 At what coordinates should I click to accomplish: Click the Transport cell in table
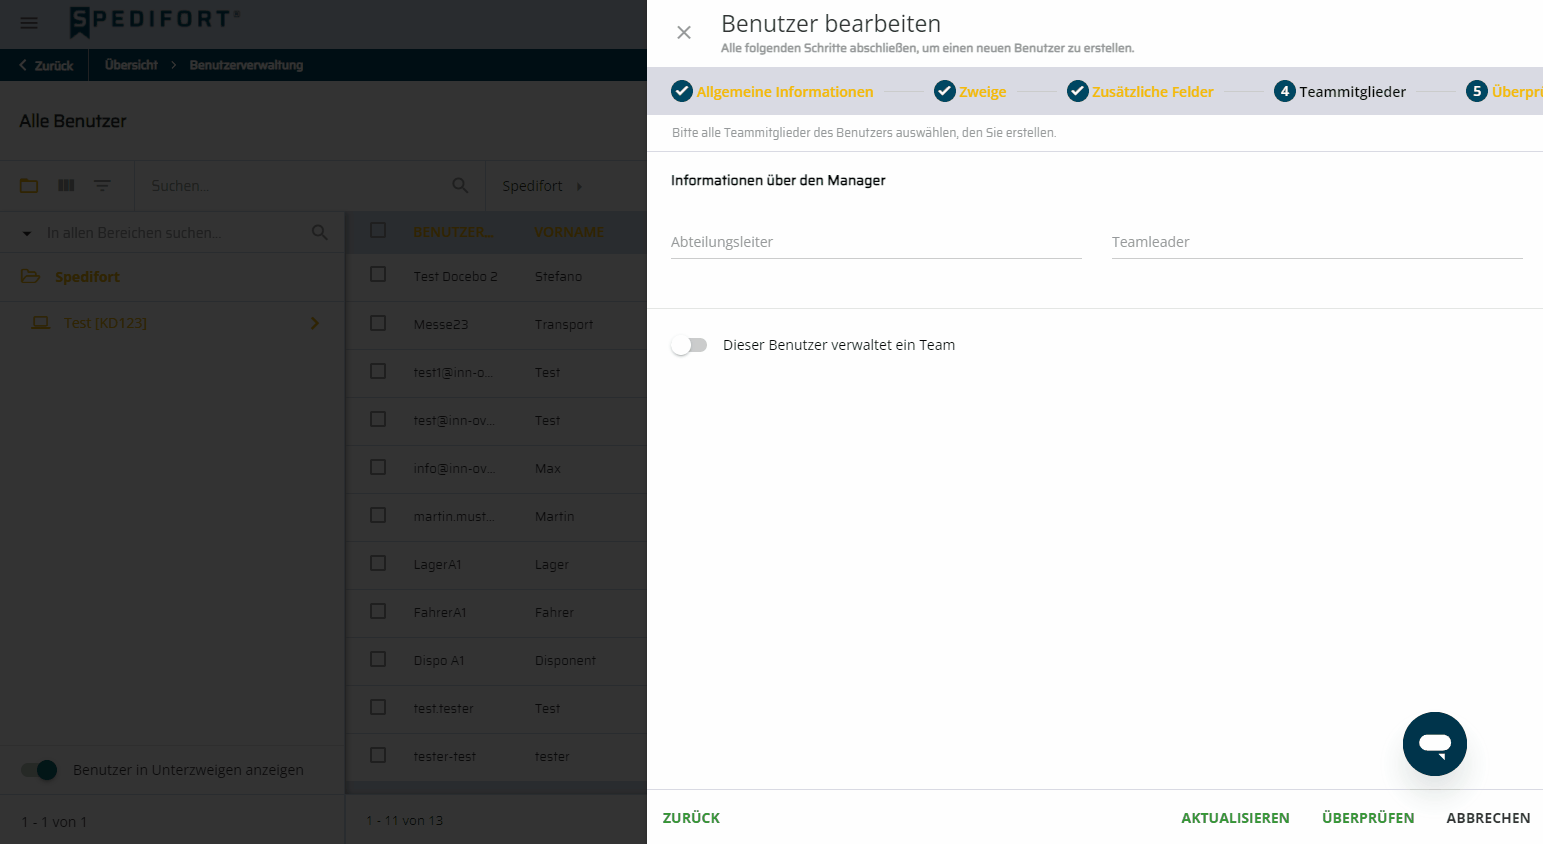564,324
